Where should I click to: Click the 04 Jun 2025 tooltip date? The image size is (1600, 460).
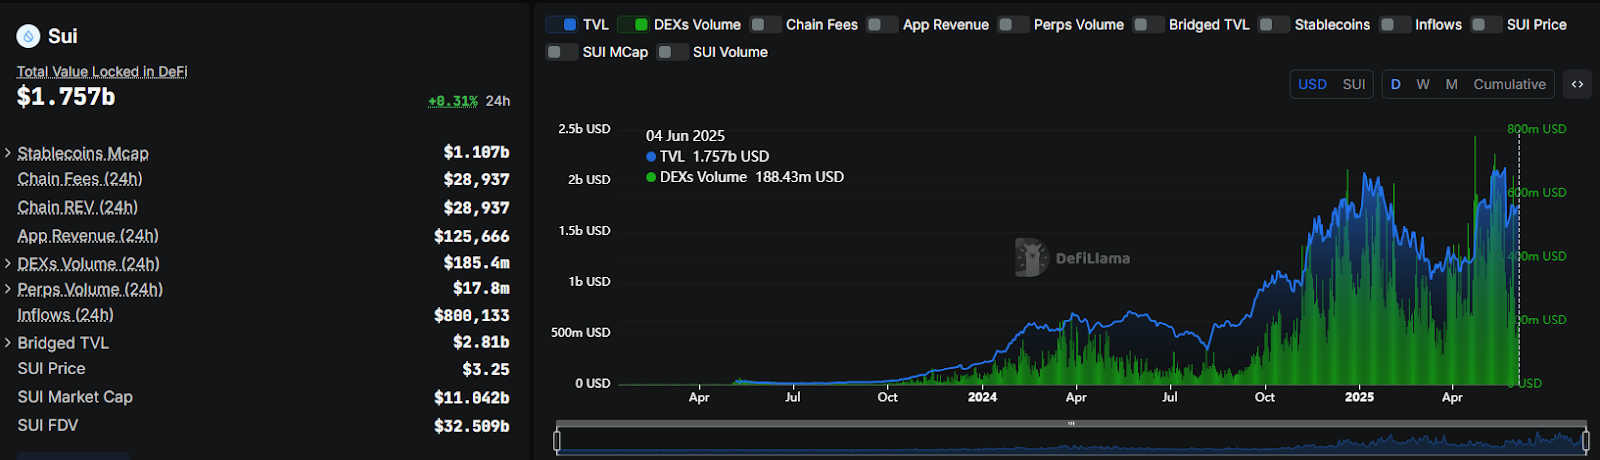(685, 136)
